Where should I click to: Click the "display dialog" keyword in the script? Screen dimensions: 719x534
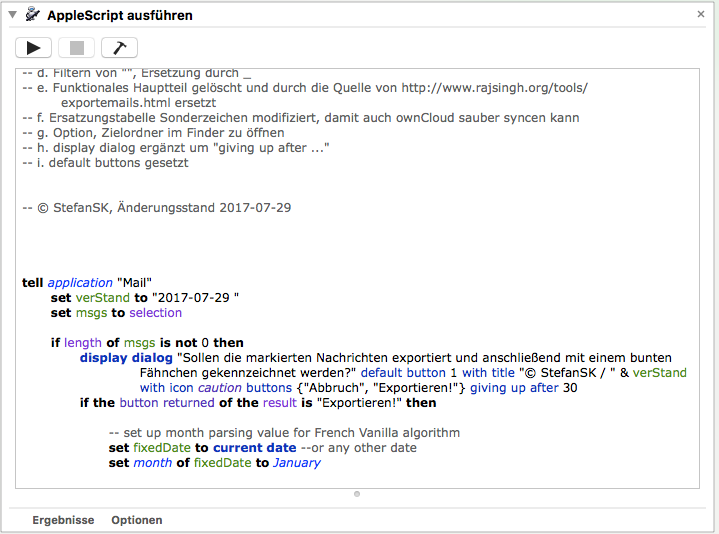pyautogui.click(x=126, y=357)
